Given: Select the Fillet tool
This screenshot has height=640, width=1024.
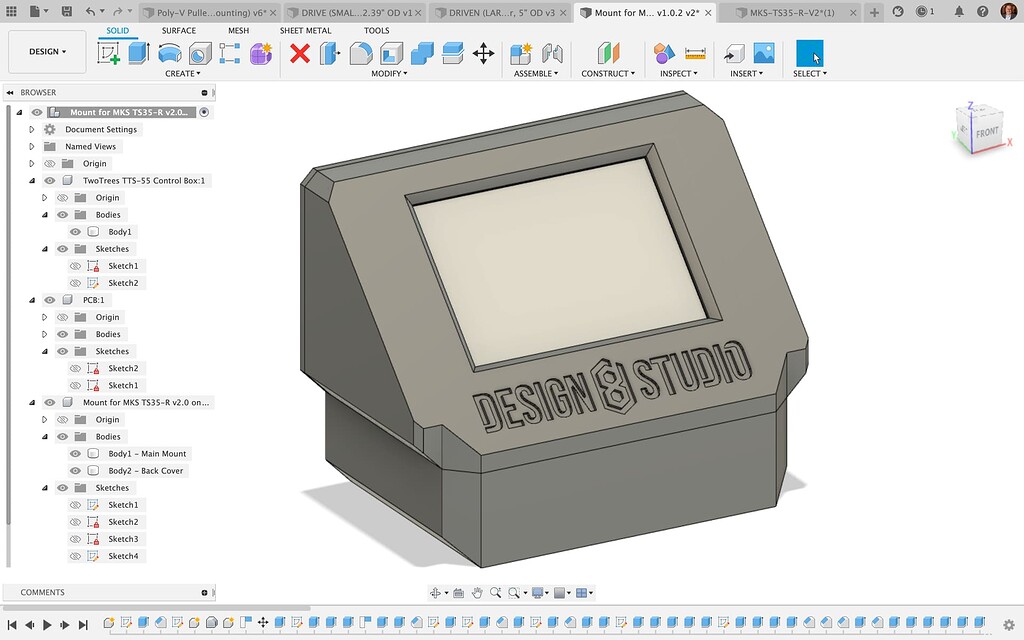Looking at the screenshot, I should 360,53.
